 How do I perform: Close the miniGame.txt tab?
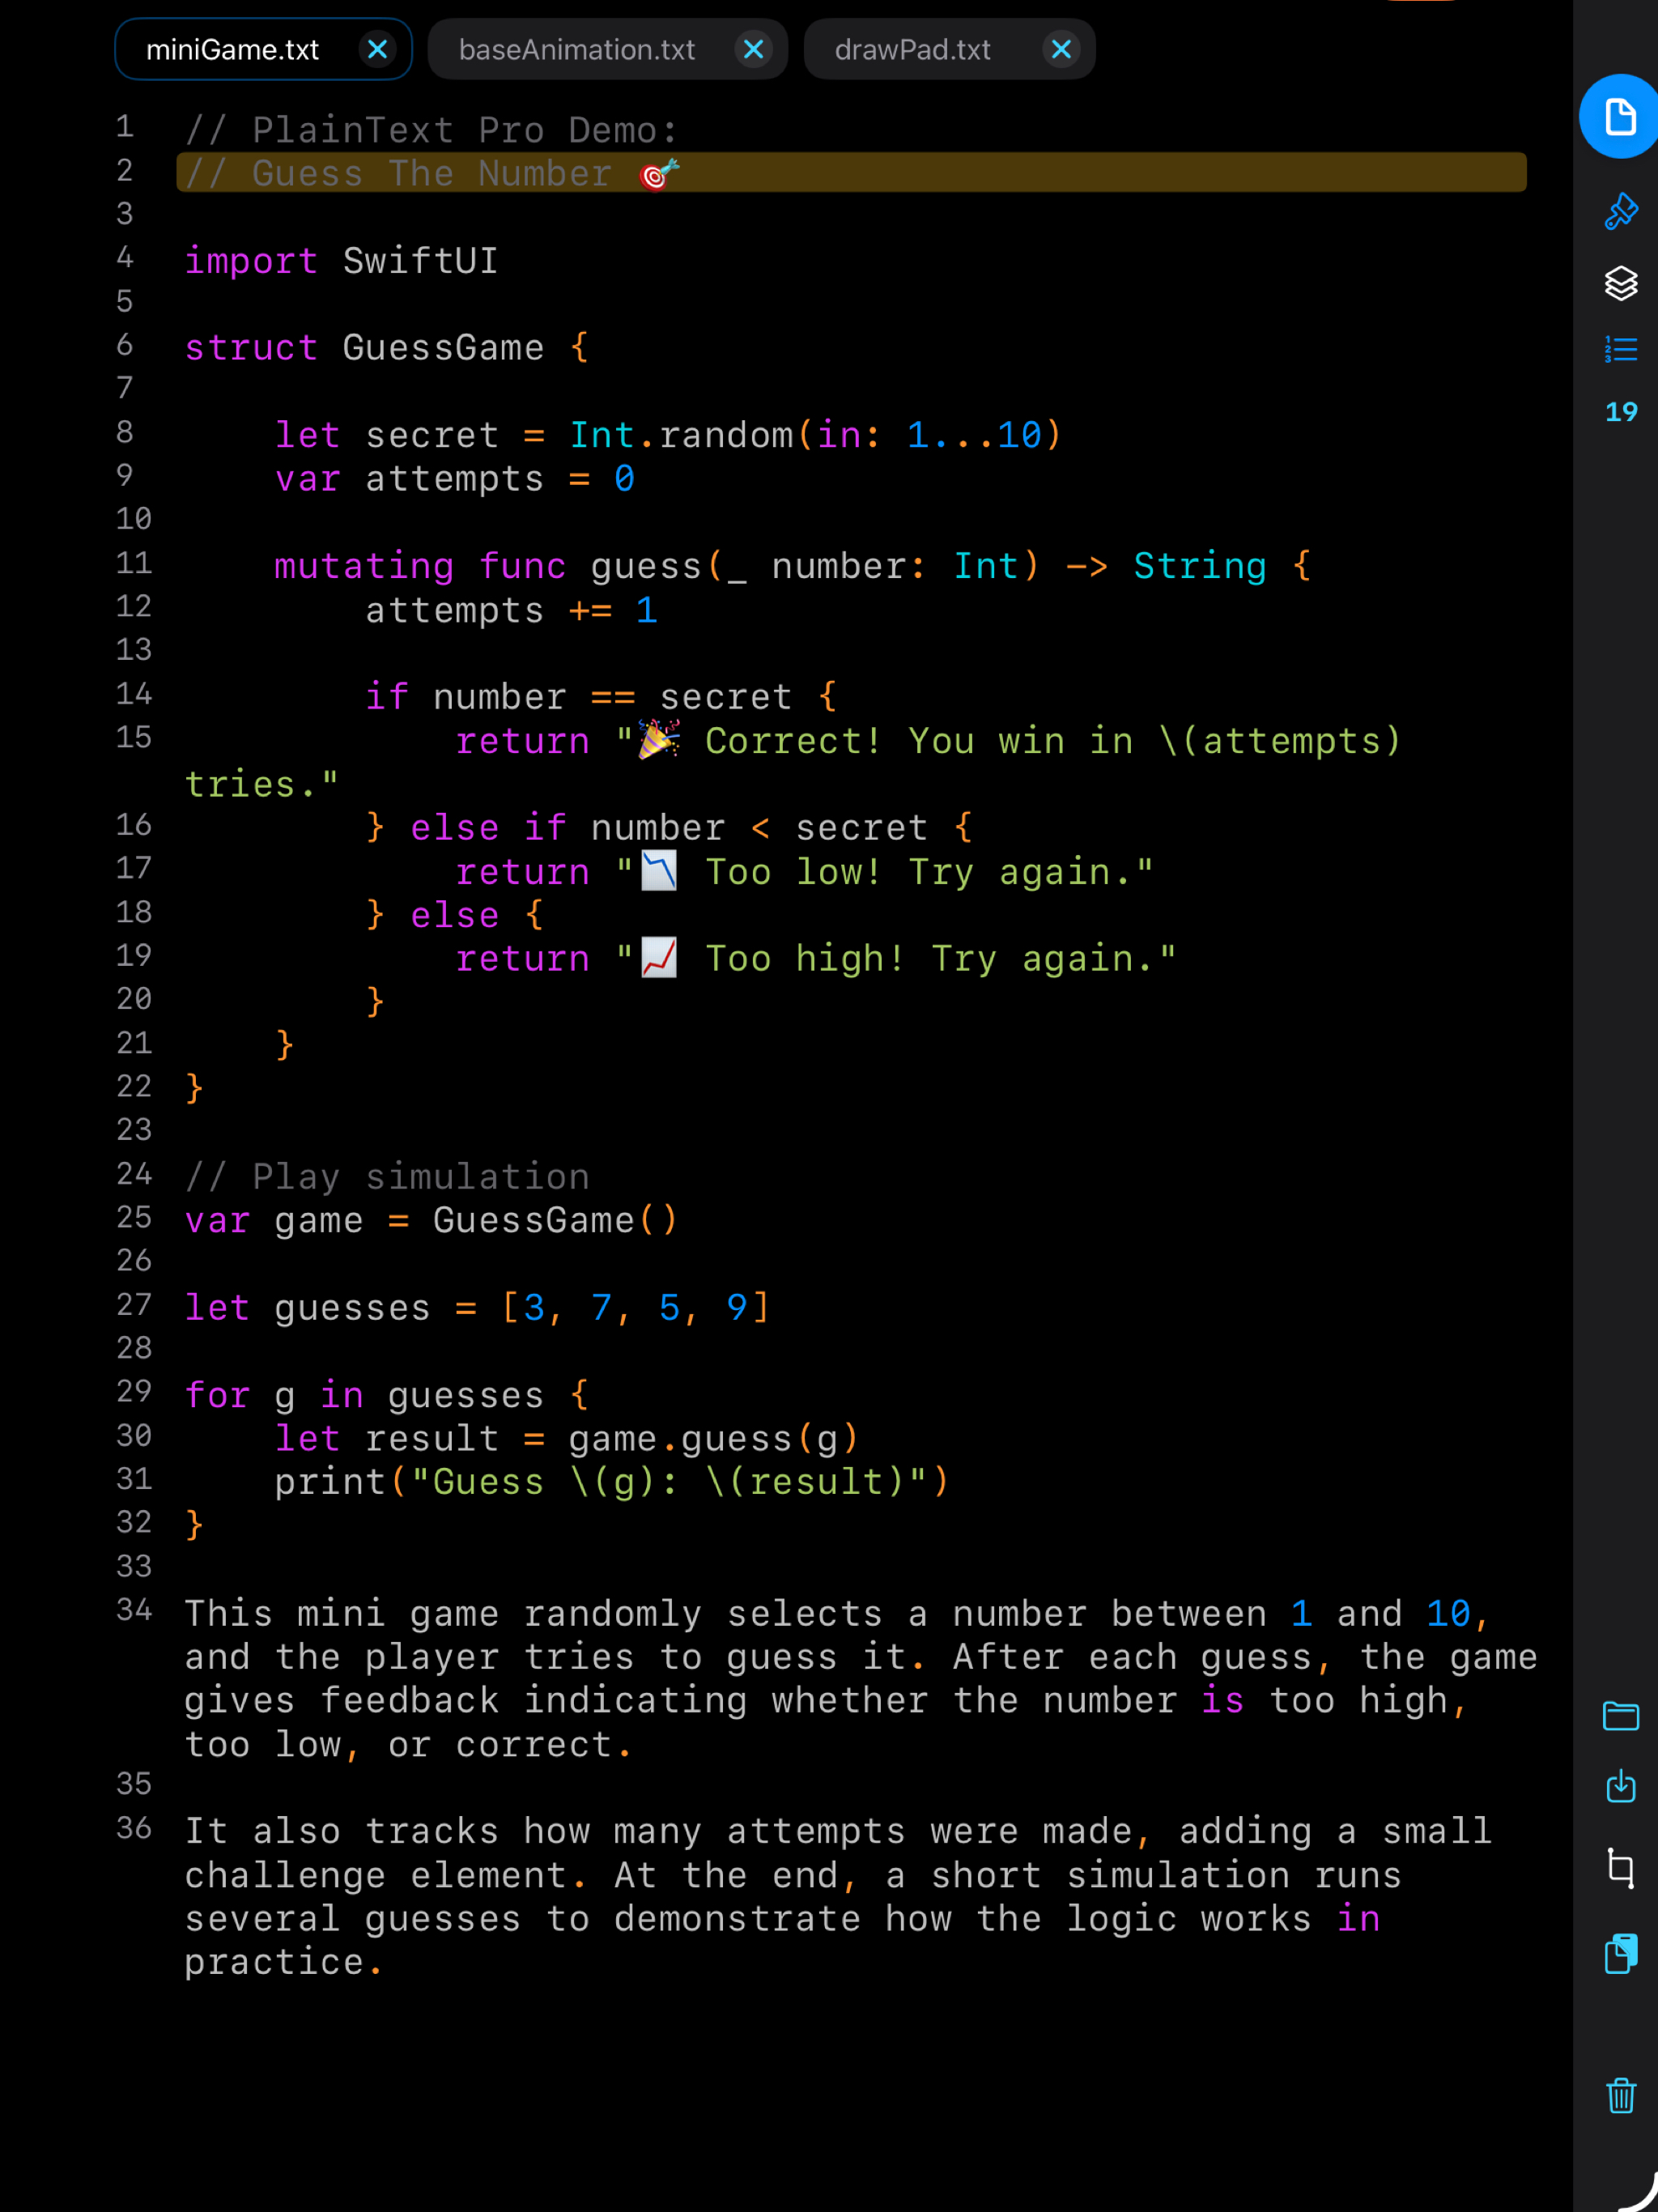pos(377,49)
